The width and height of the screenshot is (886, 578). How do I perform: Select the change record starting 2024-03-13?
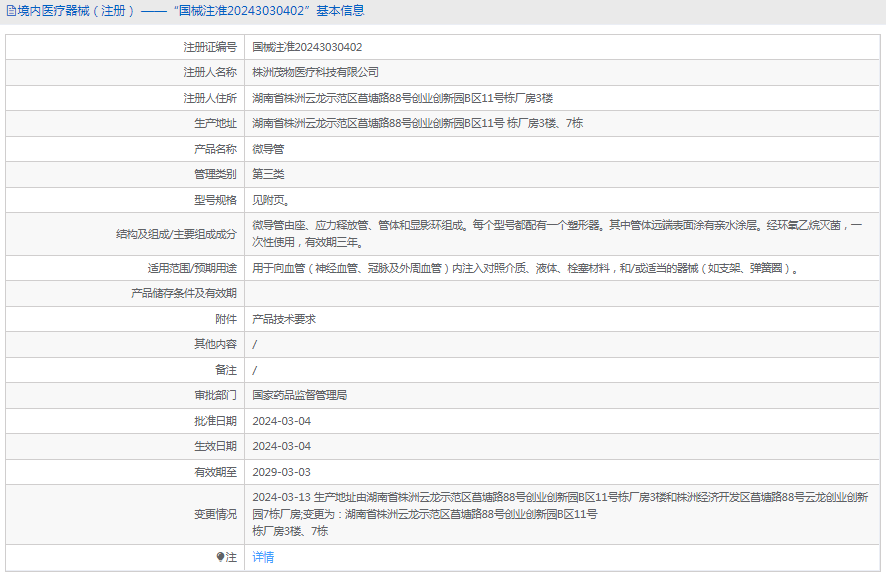560,514
